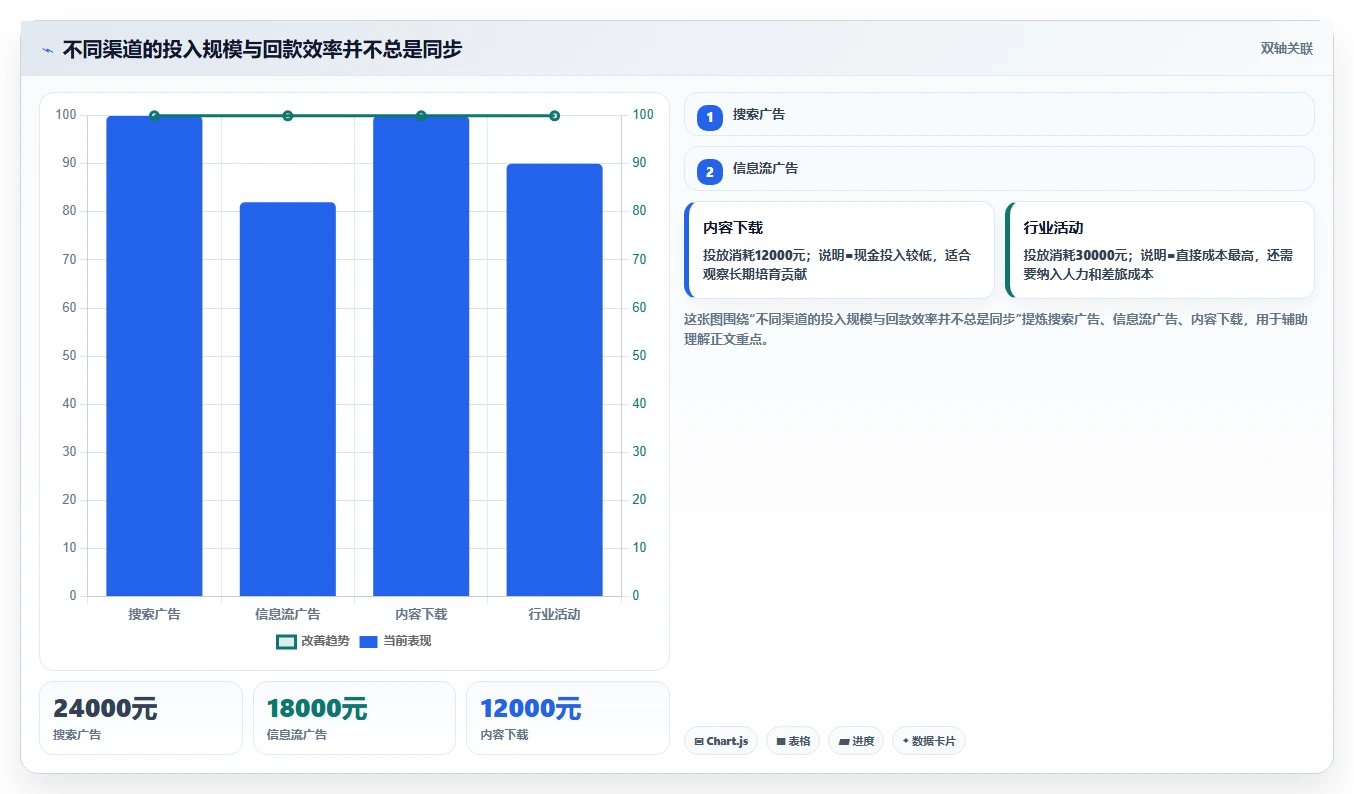Click the 投放消耗12000元 description text
1354x794 pixels.
point(837,264)
